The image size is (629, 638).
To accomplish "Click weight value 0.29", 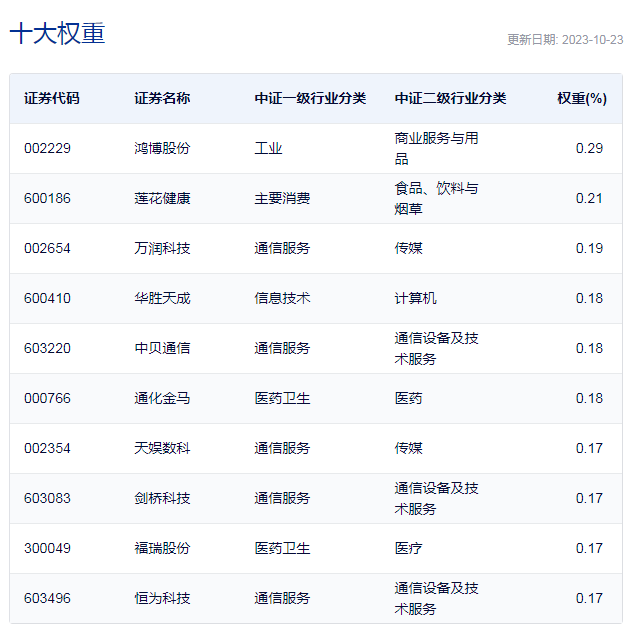I will (x=589, y=148).
